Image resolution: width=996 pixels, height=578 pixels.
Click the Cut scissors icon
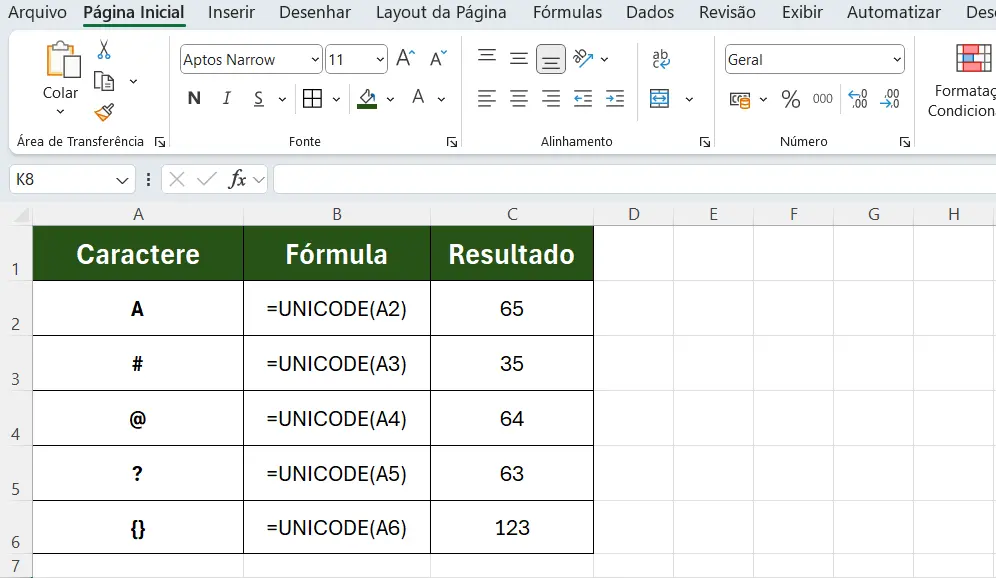click(104, 50)
